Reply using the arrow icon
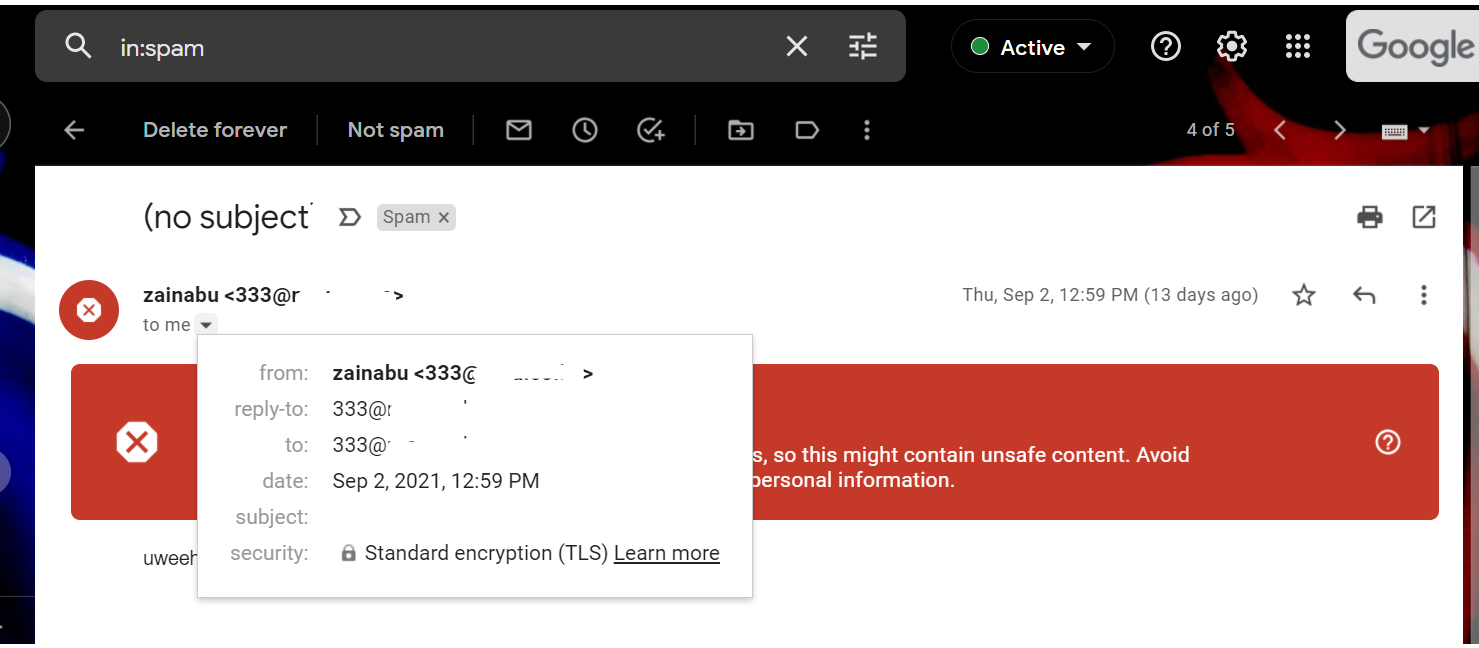The height and width of the screenshot is (648, 1479). pyautogui.click(x=1364, y=295)
